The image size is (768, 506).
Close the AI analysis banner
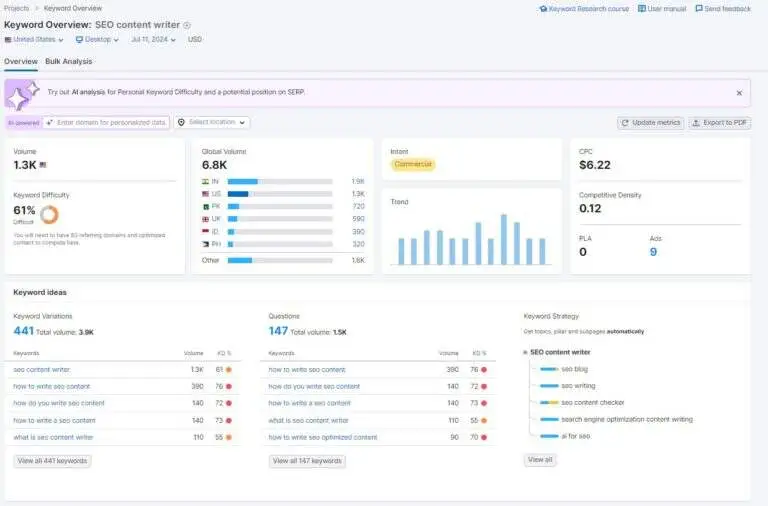pyautogui.click(x=739, y=93)
